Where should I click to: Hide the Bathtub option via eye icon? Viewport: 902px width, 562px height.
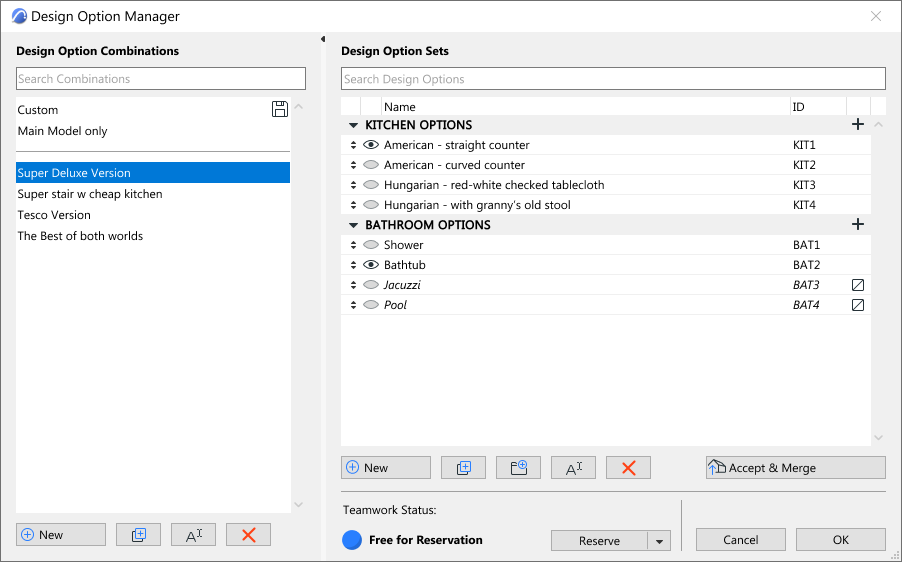coord(371,265)
